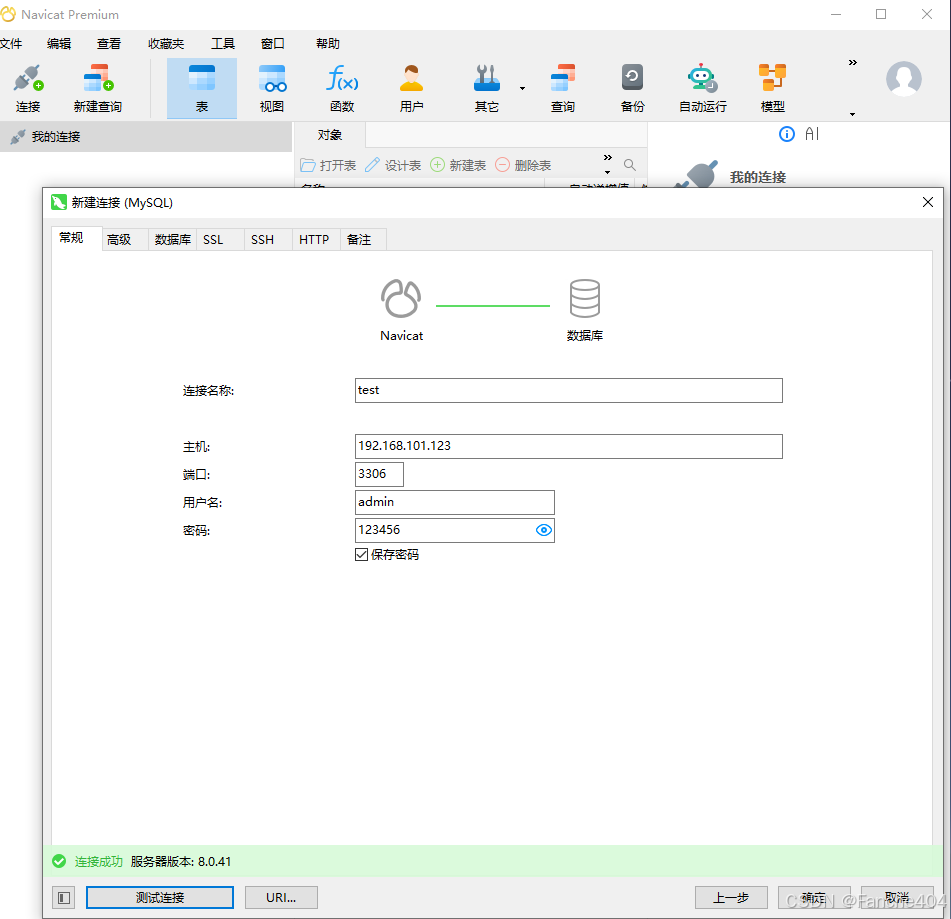Open the 编辑 menu
The height and width of the screenshot is (919, 951).
click(x=59, y=44)
